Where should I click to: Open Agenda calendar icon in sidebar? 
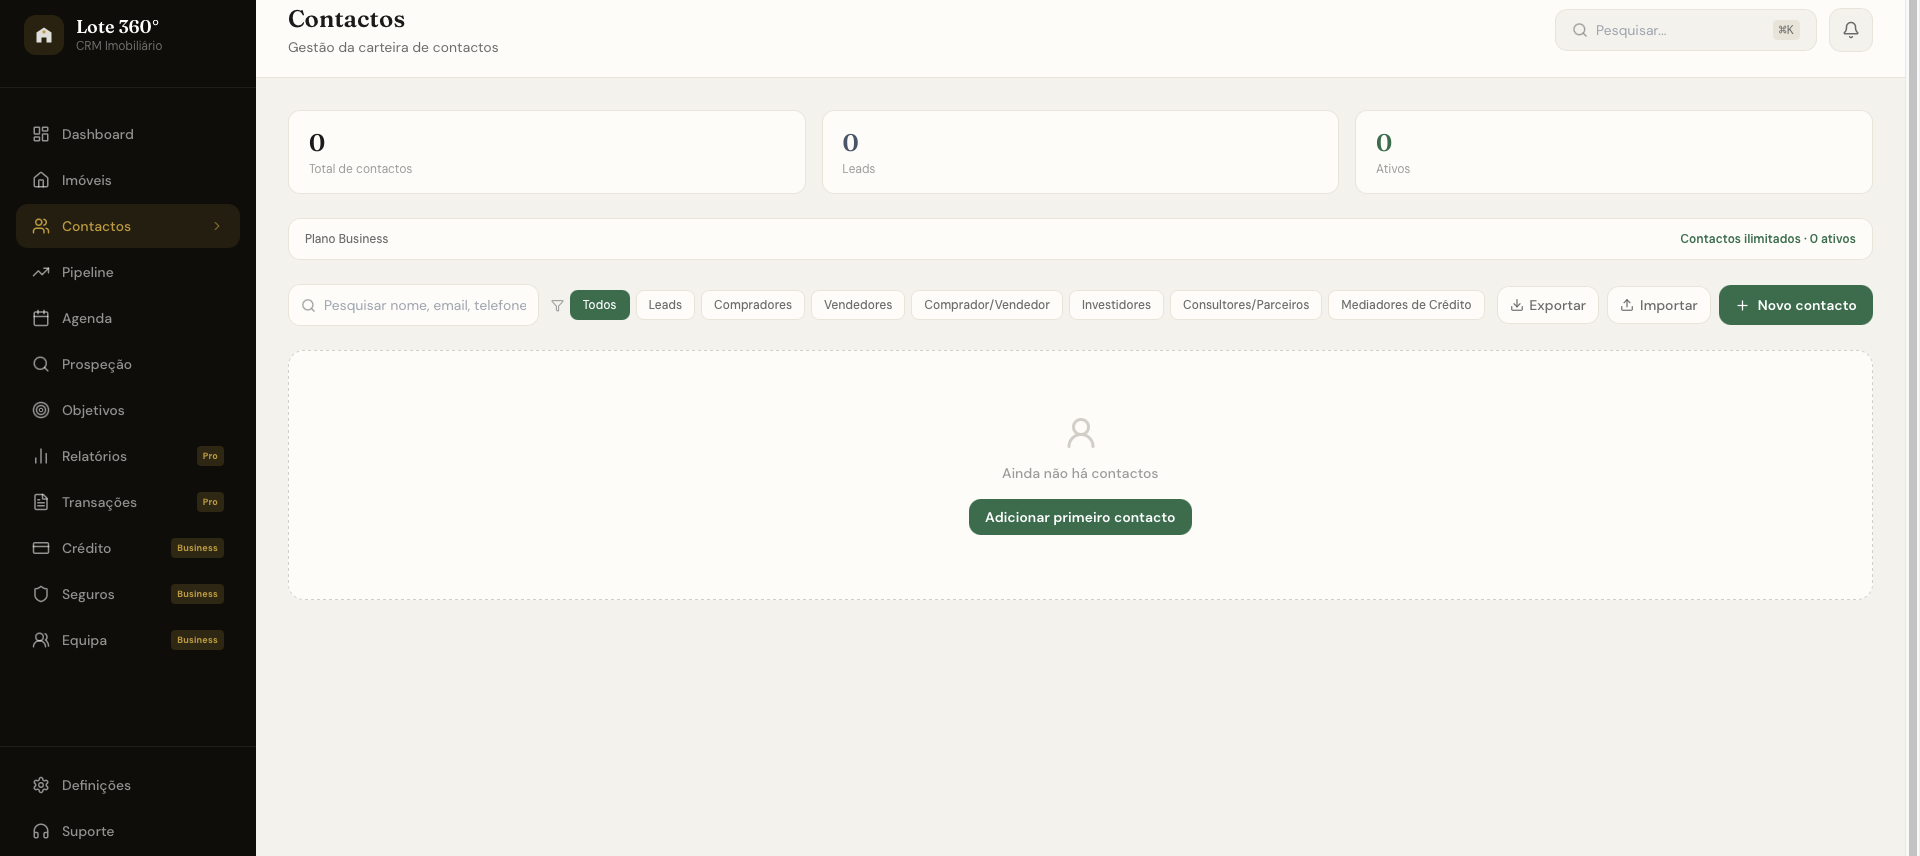click(x=41, y=318)
